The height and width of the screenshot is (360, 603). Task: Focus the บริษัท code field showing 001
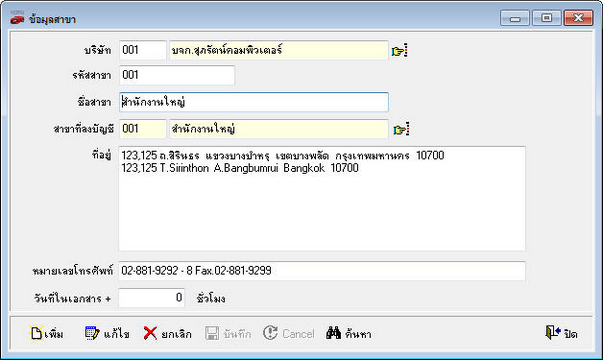click(143, 50)
